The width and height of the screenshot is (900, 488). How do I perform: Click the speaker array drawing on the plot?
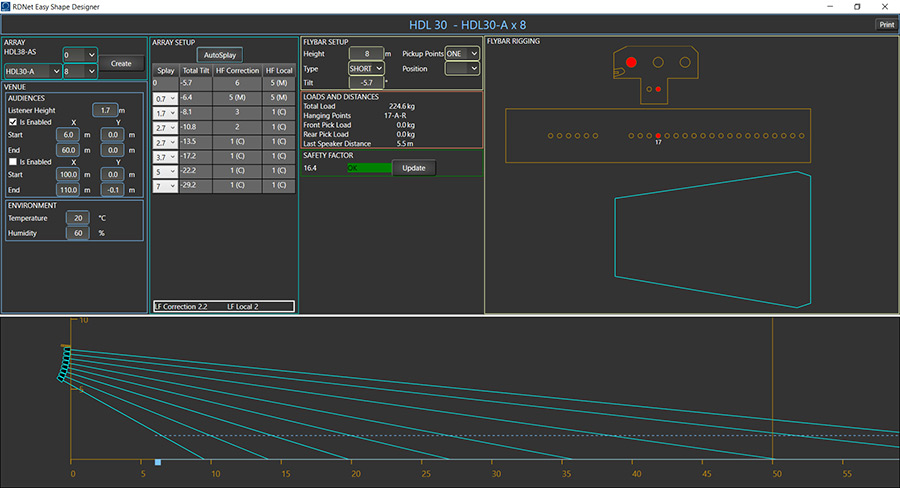pyautogui.click(x=65, y=363)
